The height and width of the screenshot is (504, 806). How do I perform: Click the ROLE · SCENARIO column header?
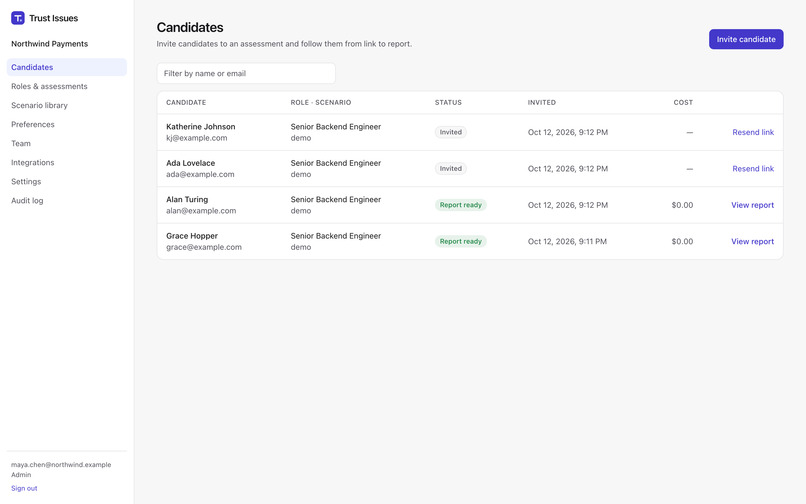click(321, 102)
